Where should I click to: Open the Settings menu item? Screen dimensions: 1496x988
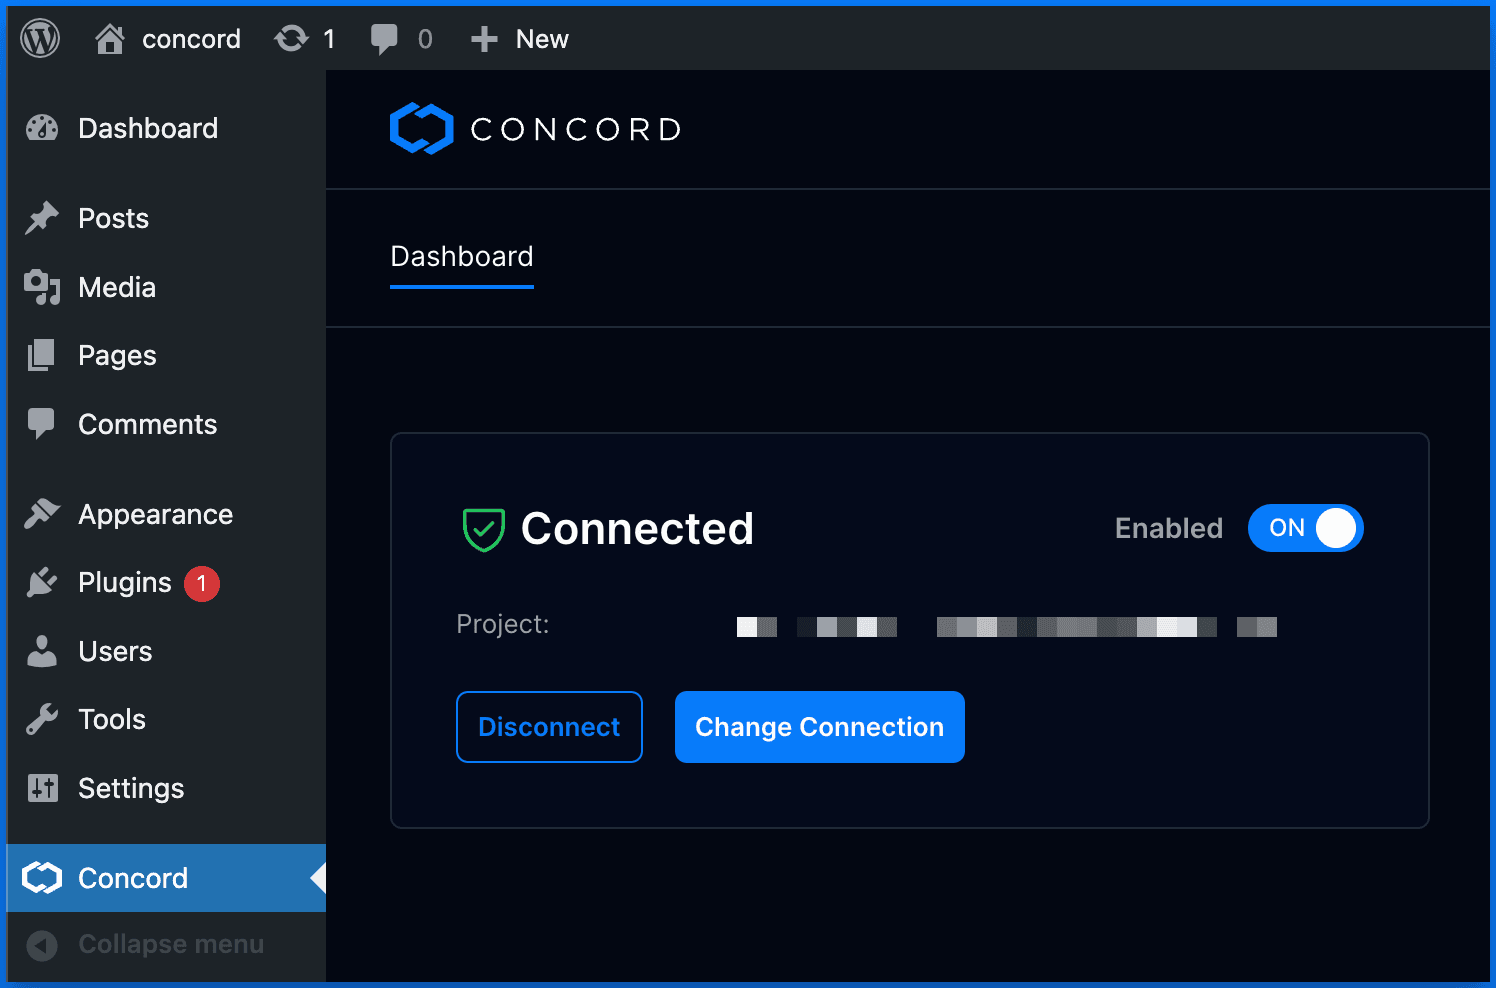pos(131,789)
